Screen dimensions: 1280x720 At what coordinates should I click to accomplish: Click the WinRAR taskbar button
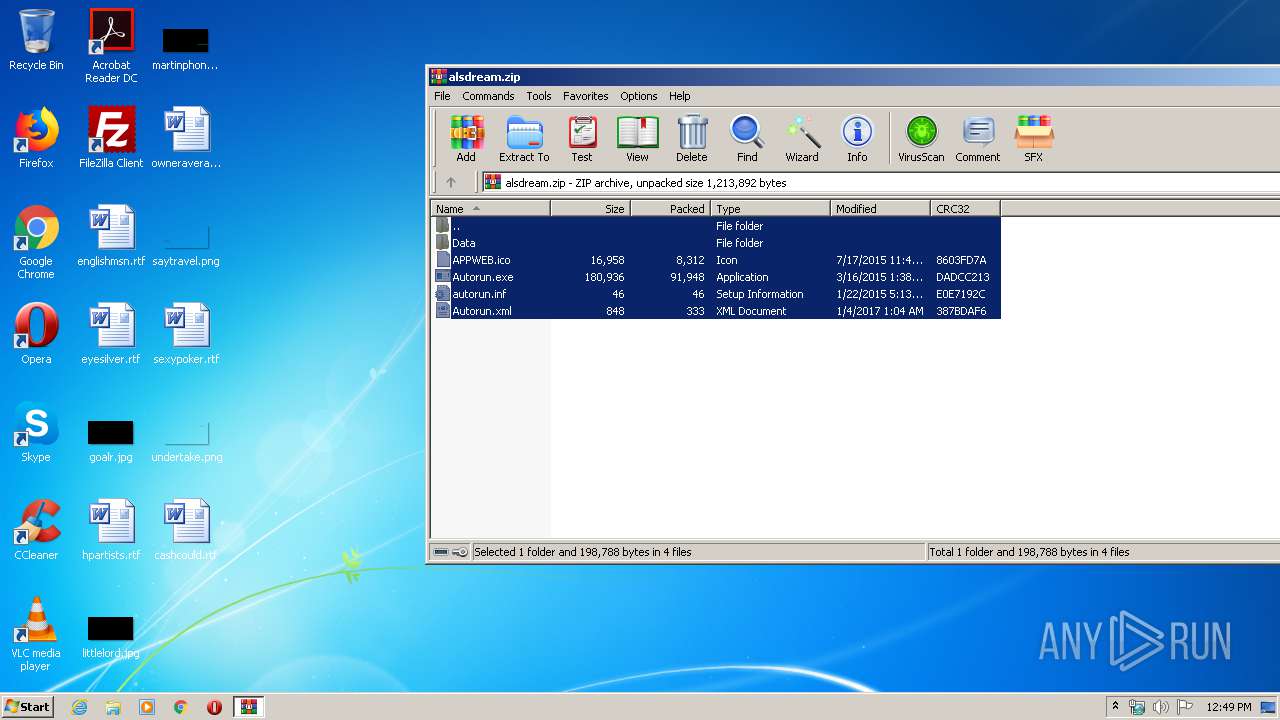(248, 707)
